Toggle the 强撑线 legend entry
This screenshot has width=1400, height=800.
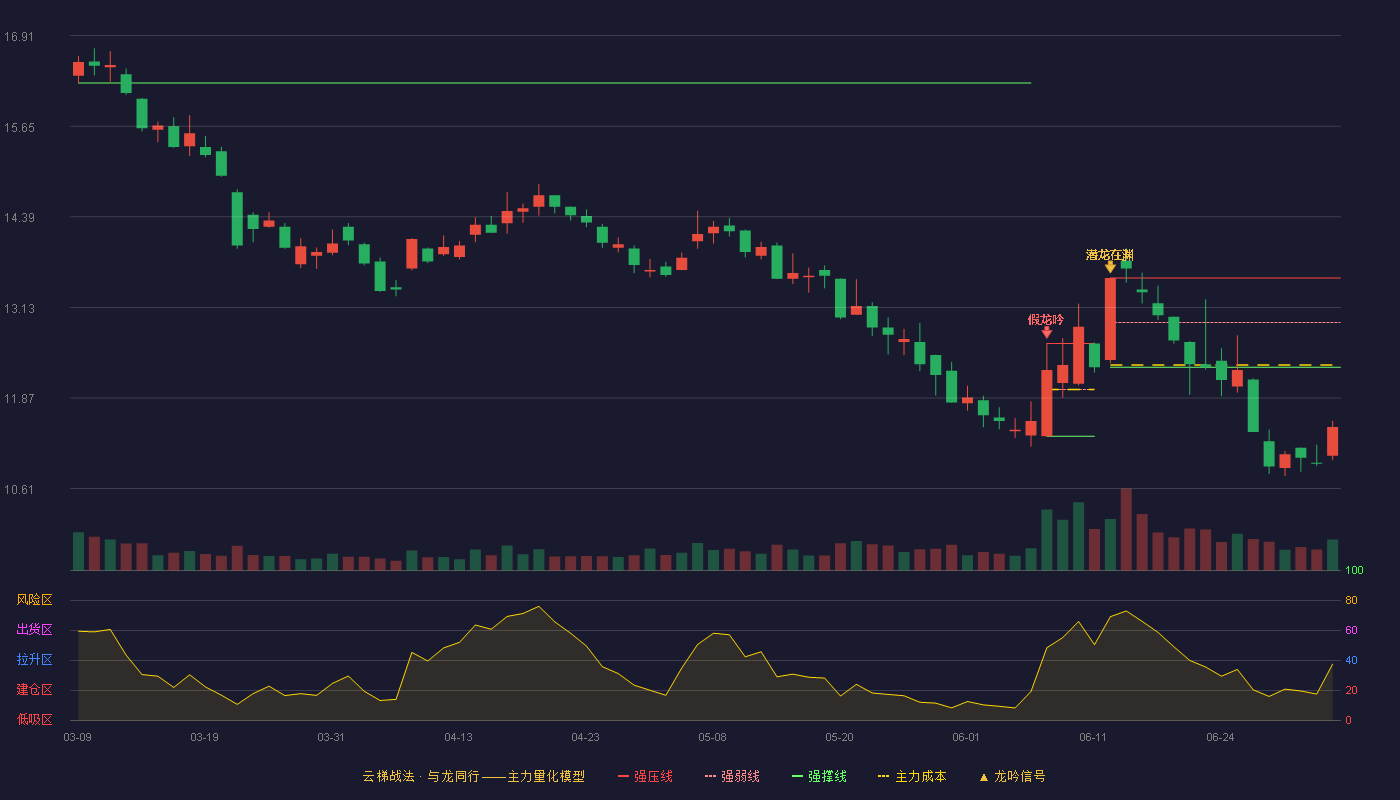point(819,776)
